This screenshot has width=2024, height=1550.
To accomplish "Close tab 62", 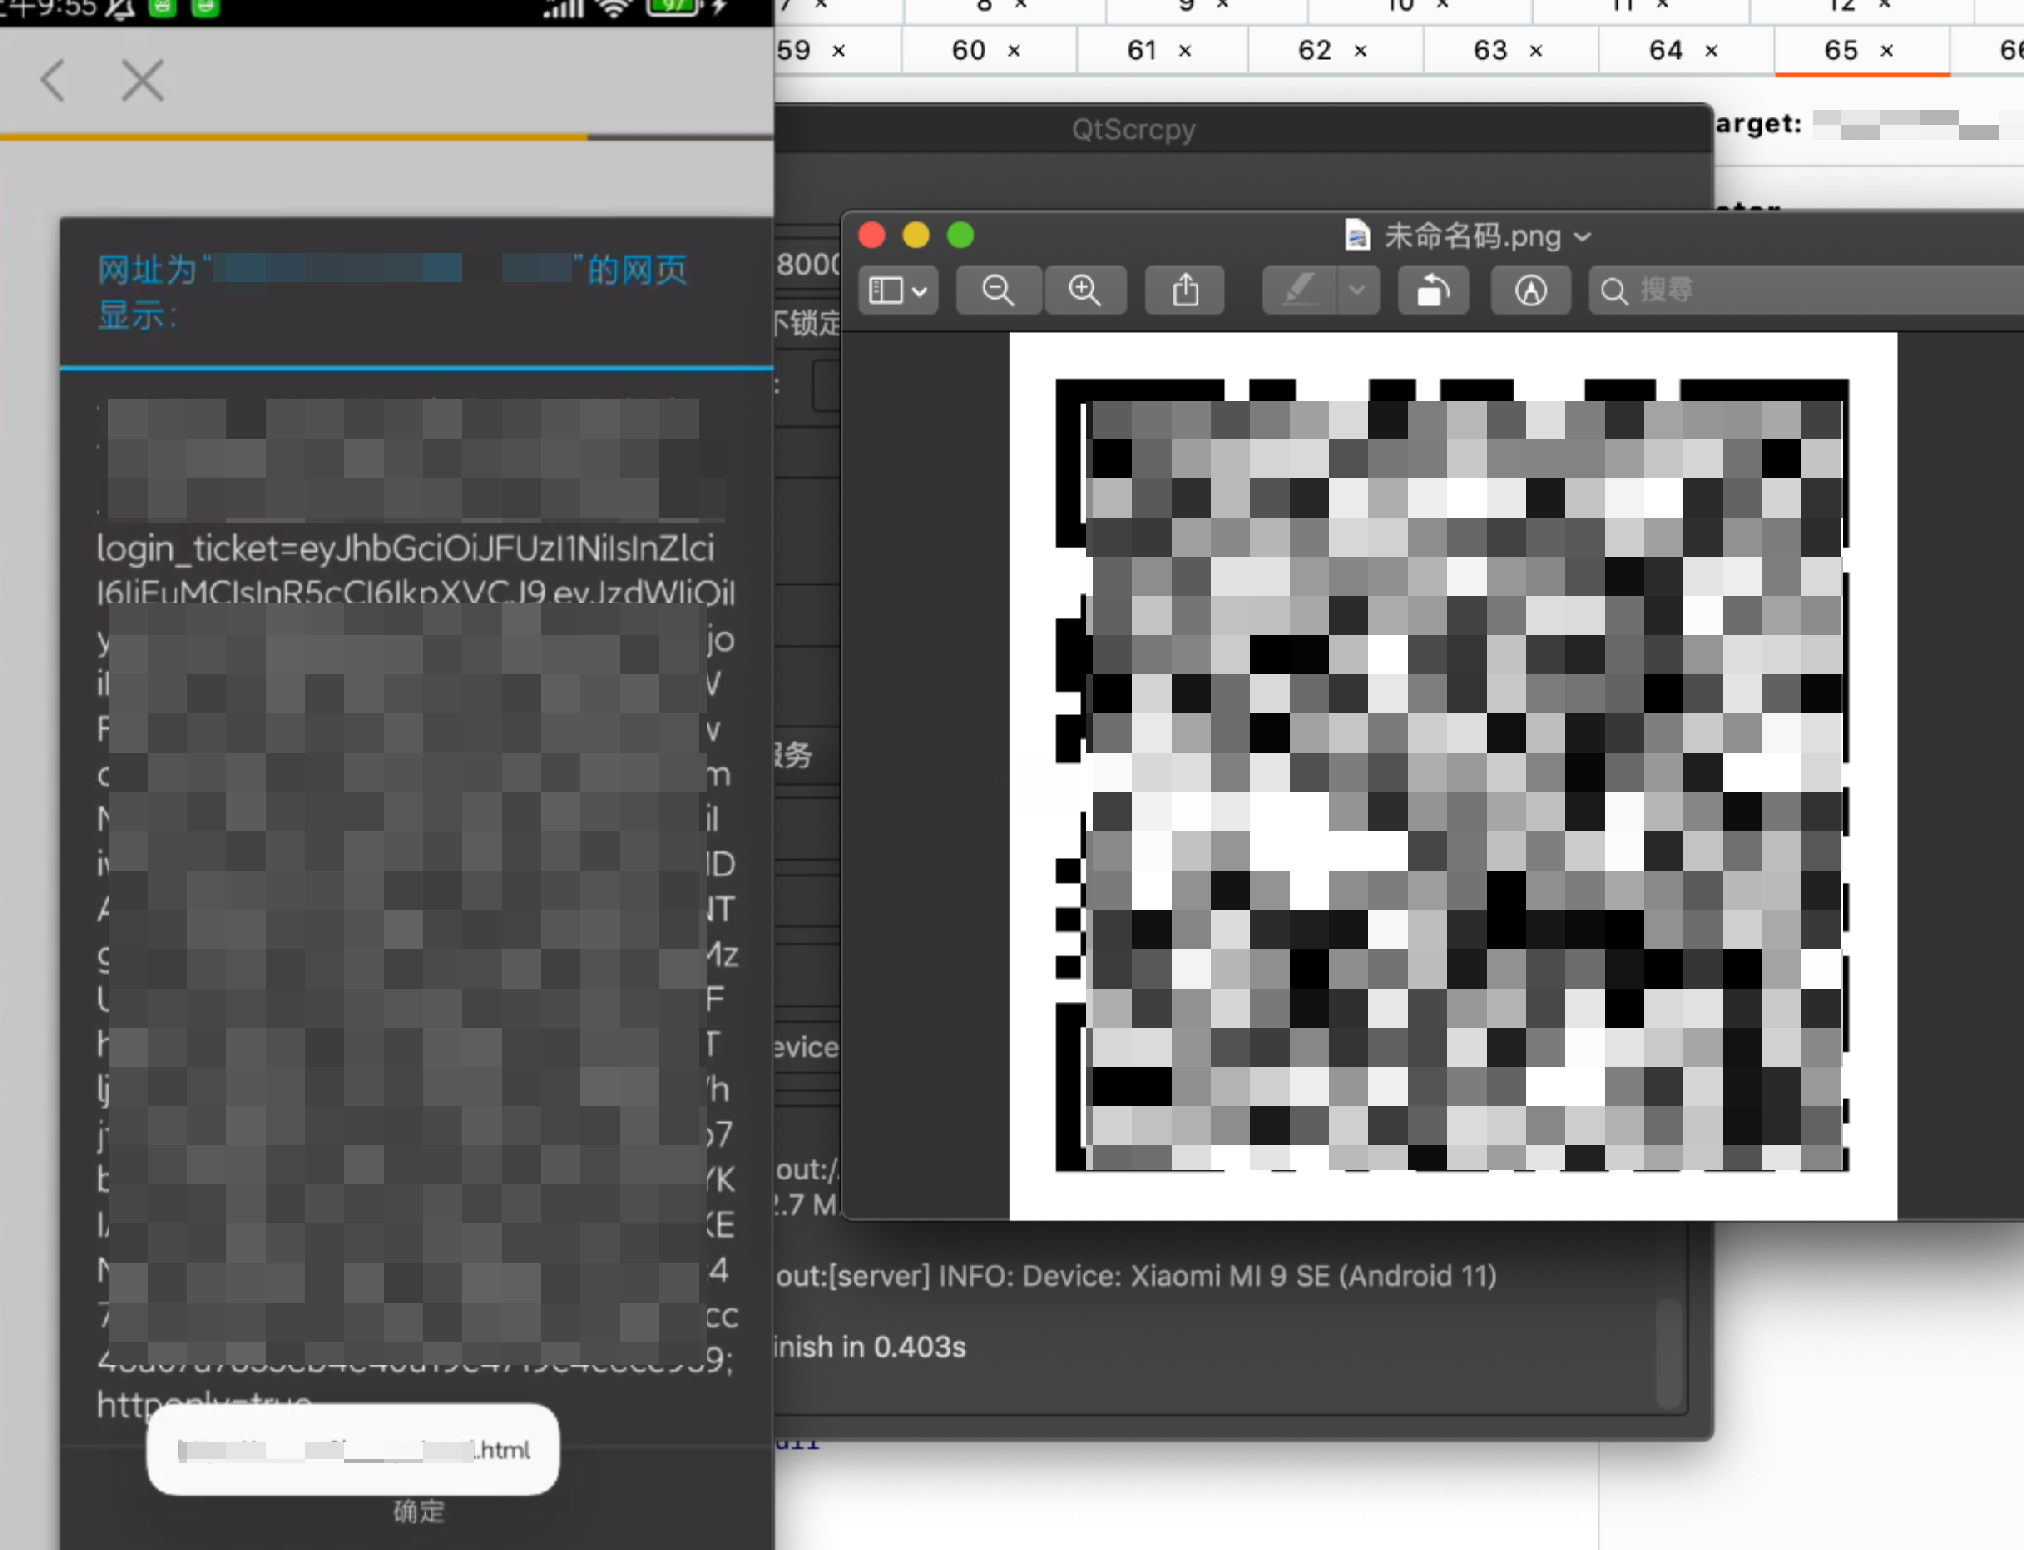I will tap(1361, 51).
